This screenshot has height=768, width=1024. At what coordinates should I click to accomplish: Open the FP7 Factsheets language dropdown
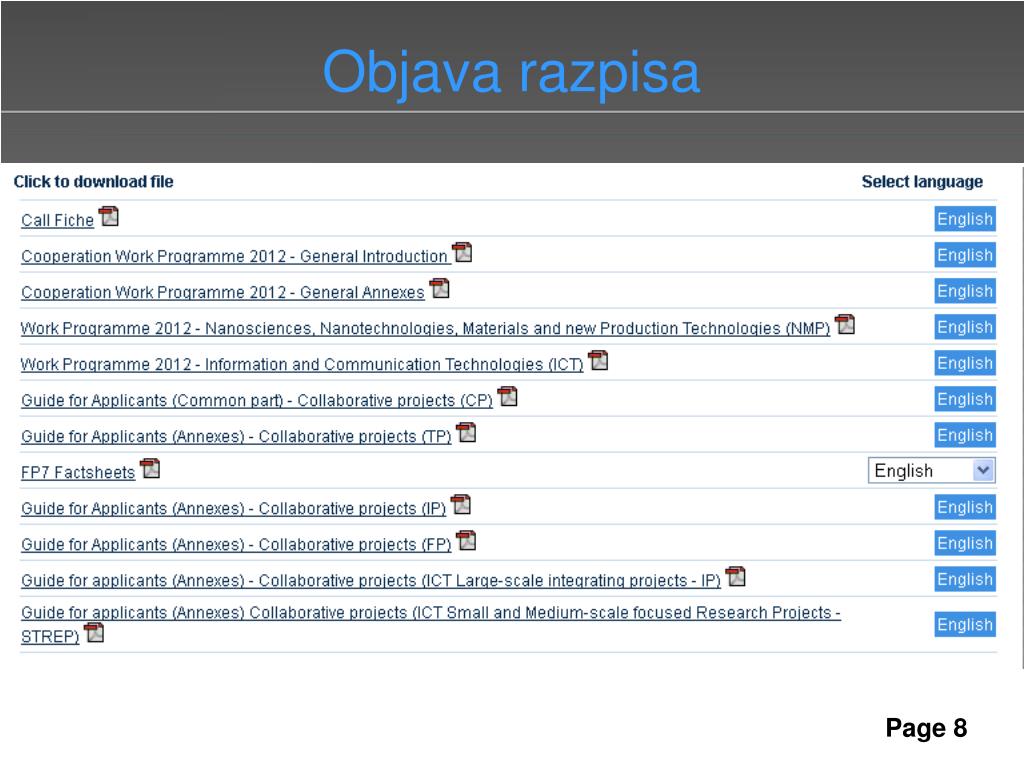click(x=931, y=471)
